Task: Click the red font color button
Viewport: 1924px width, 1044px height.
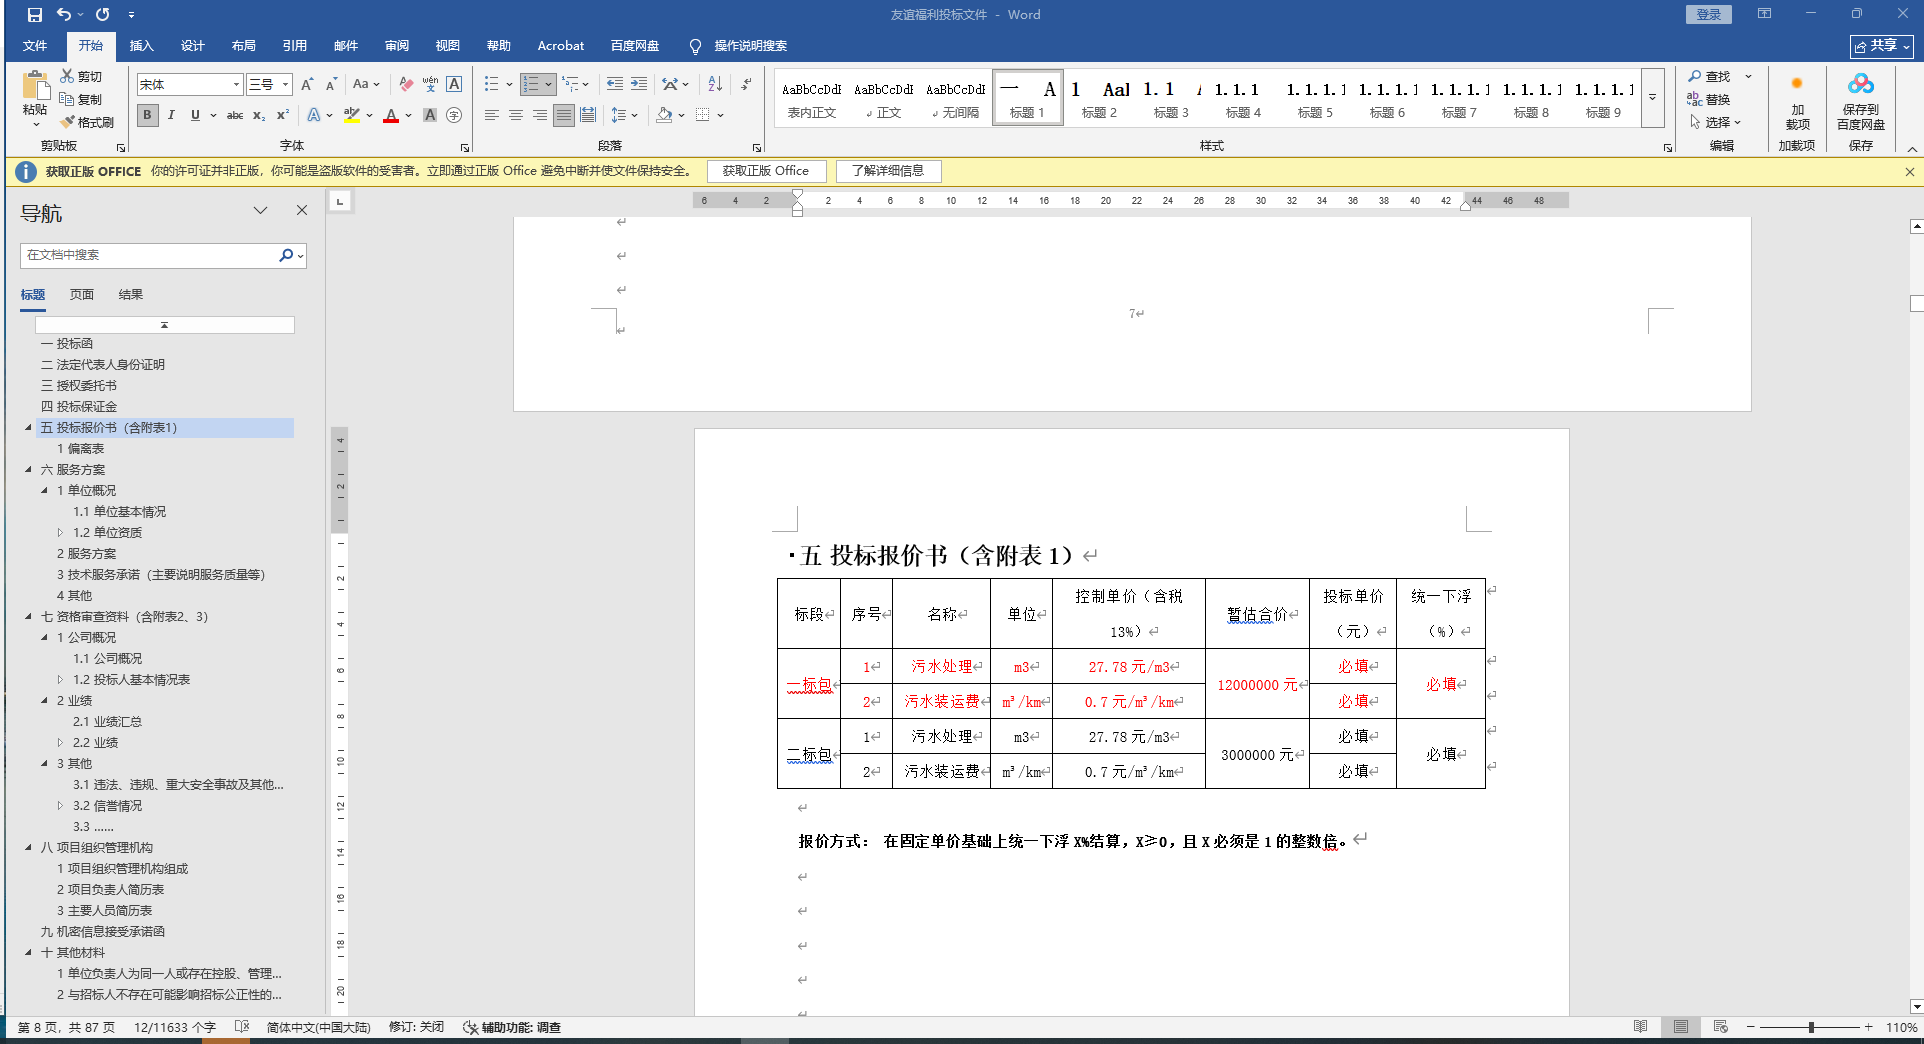Action: click(x=391, y=115)
